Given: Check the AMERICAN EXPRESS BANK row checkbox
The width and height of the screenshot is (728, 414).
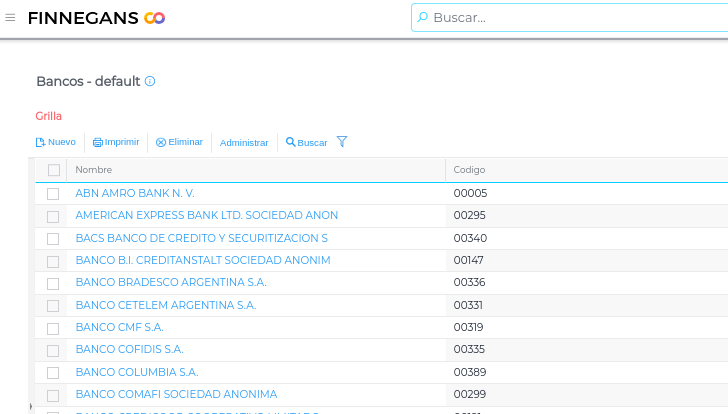Looking at the screenshot, I should [53, 217].
